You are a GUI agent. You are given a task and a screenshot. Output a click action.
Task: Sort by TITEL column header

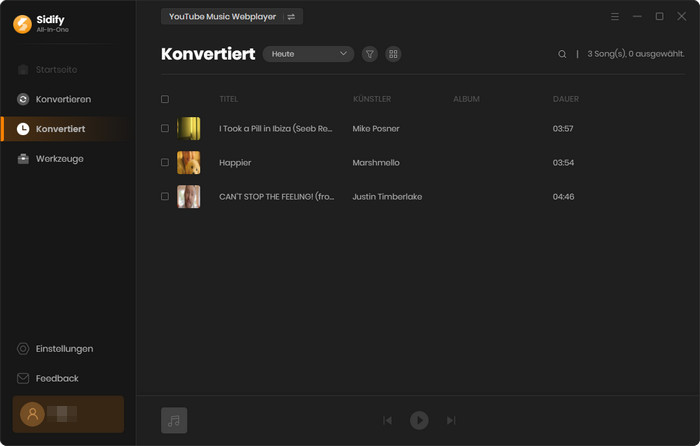[x=229, y=99]
